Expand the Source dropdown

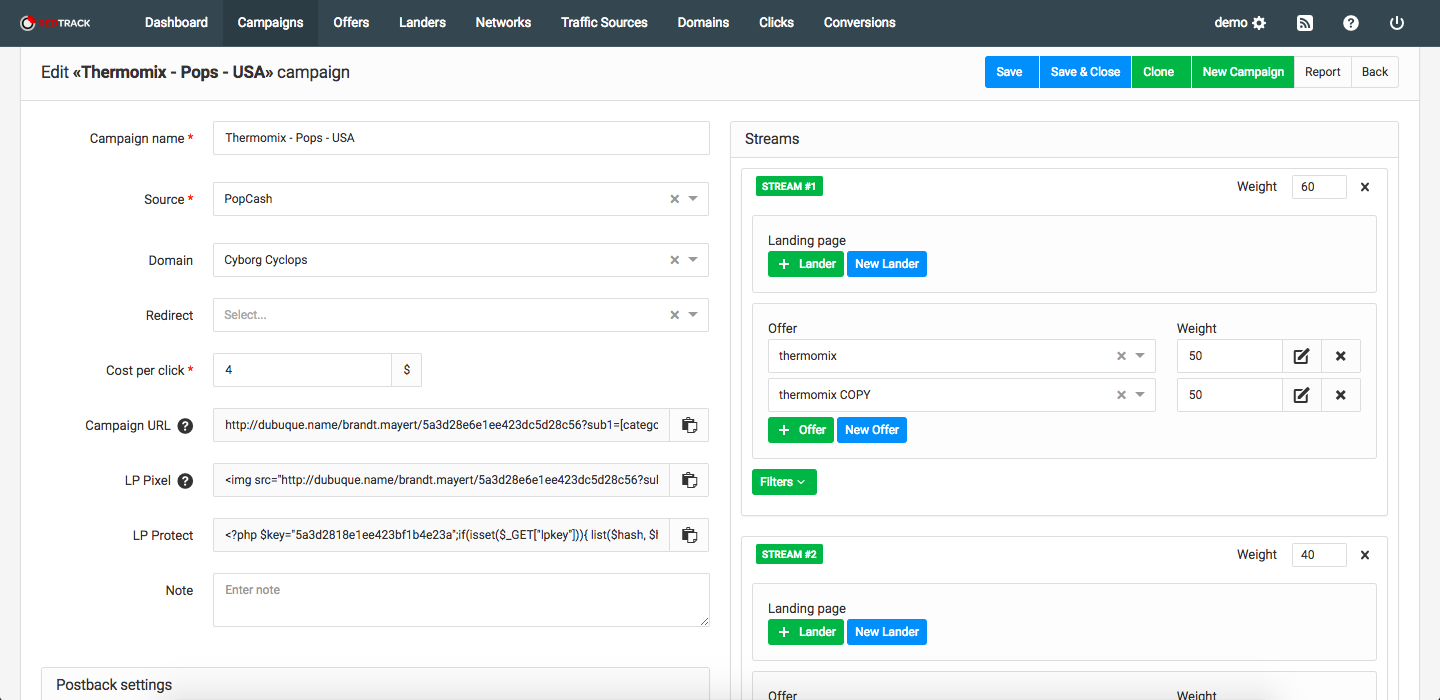[x=694, y=199]
